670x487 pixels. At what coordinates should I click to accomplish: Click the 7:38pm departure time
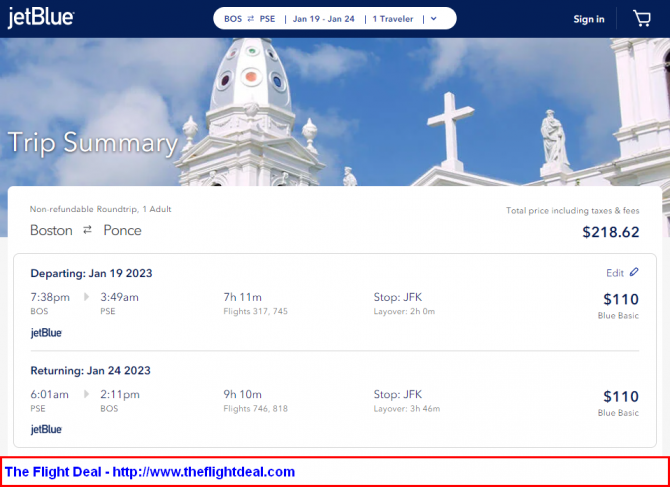pos(50,297)
